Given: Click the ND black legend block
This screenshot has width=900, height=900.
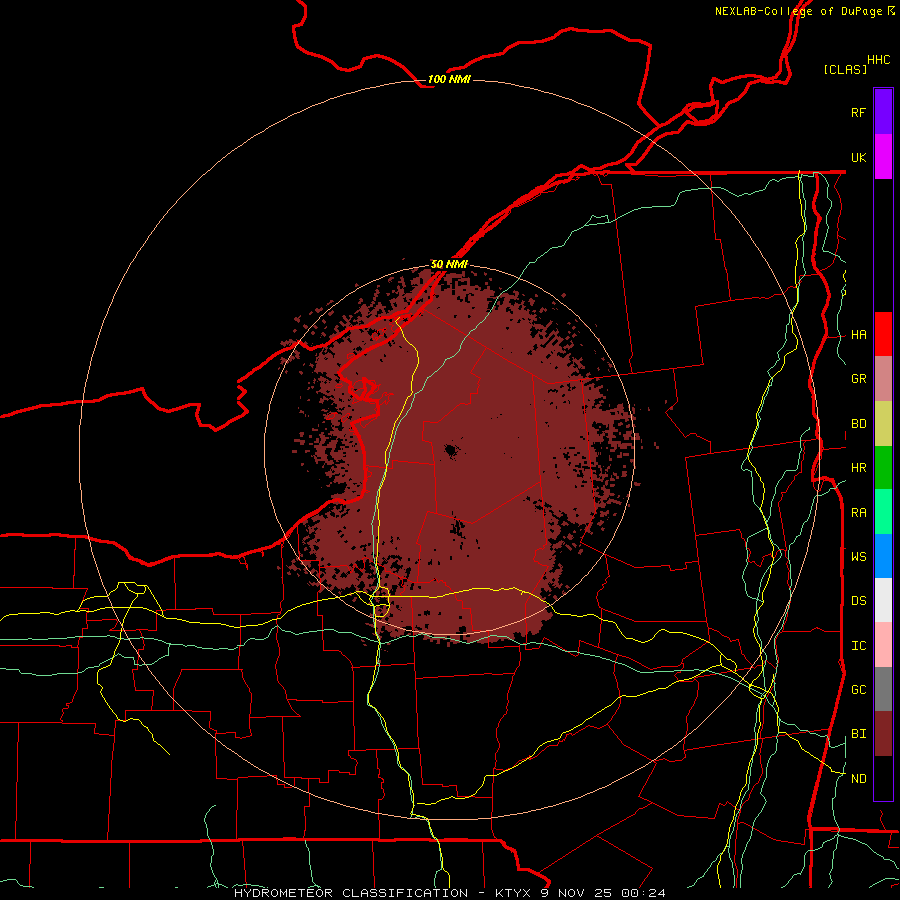Looking at the screenshot, I should tap(883, 778).
